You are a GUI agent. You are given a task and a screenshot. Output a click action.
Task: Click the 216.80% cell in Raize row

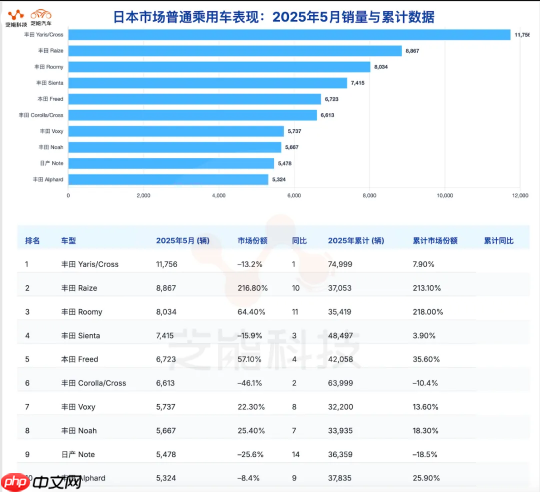pos(253,288)
